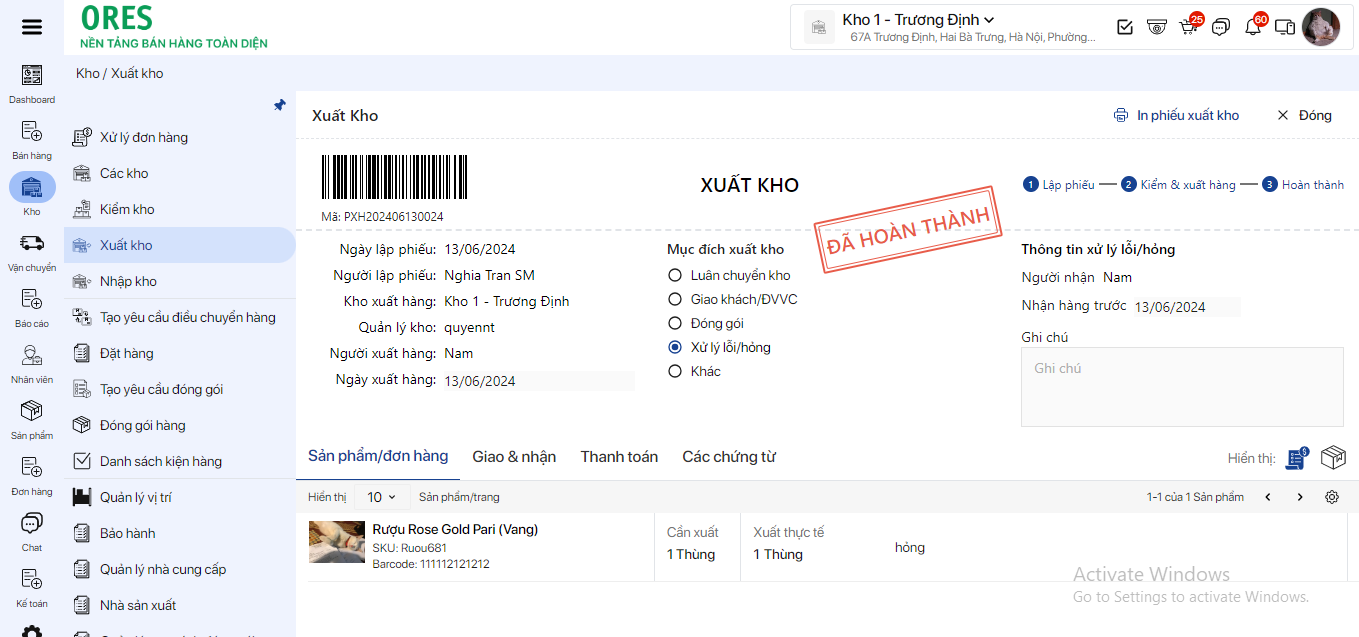Open table settings gear icon
The image size is (1359, 637).
tap(1332, 497)
